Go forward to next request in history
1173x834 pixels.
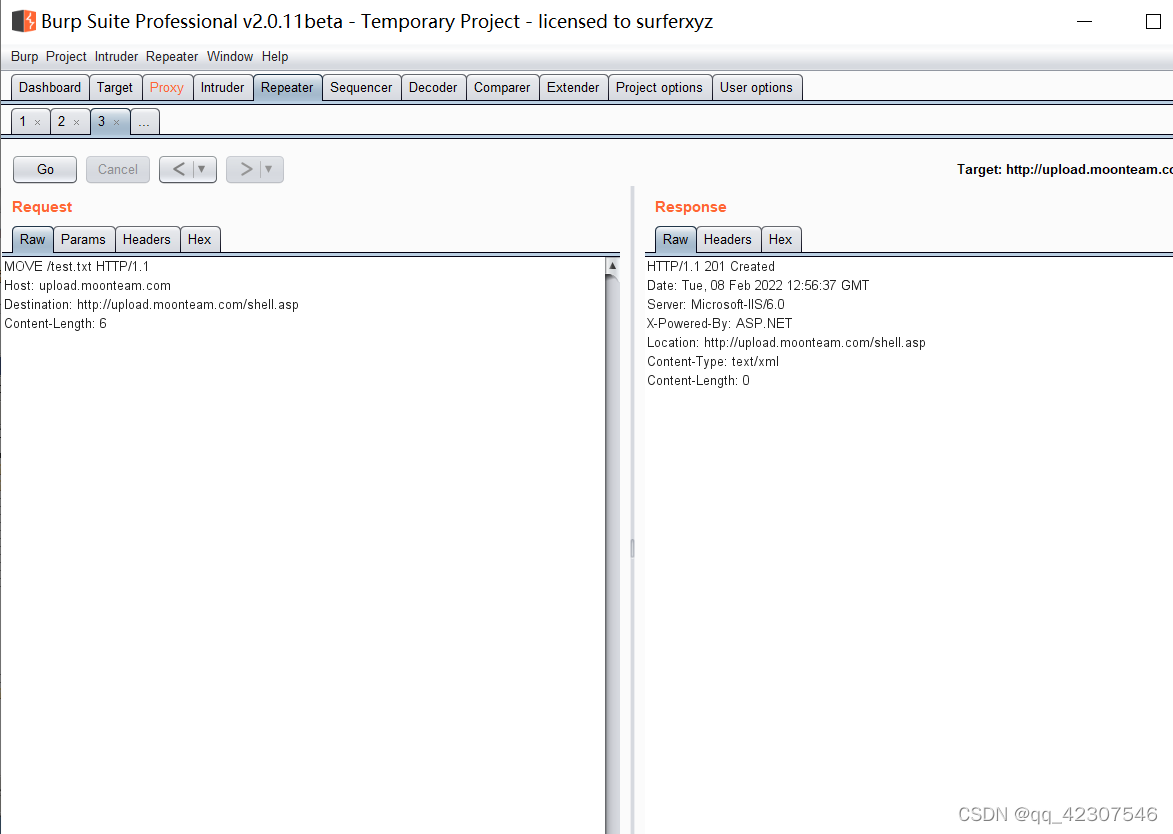tap(245, 169)
